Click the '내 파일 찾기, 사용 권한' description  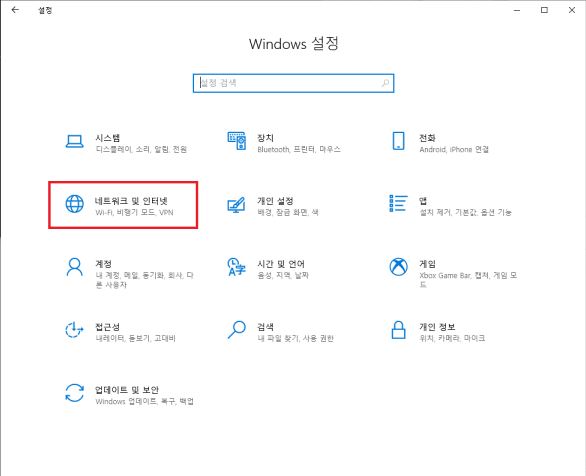295,338
